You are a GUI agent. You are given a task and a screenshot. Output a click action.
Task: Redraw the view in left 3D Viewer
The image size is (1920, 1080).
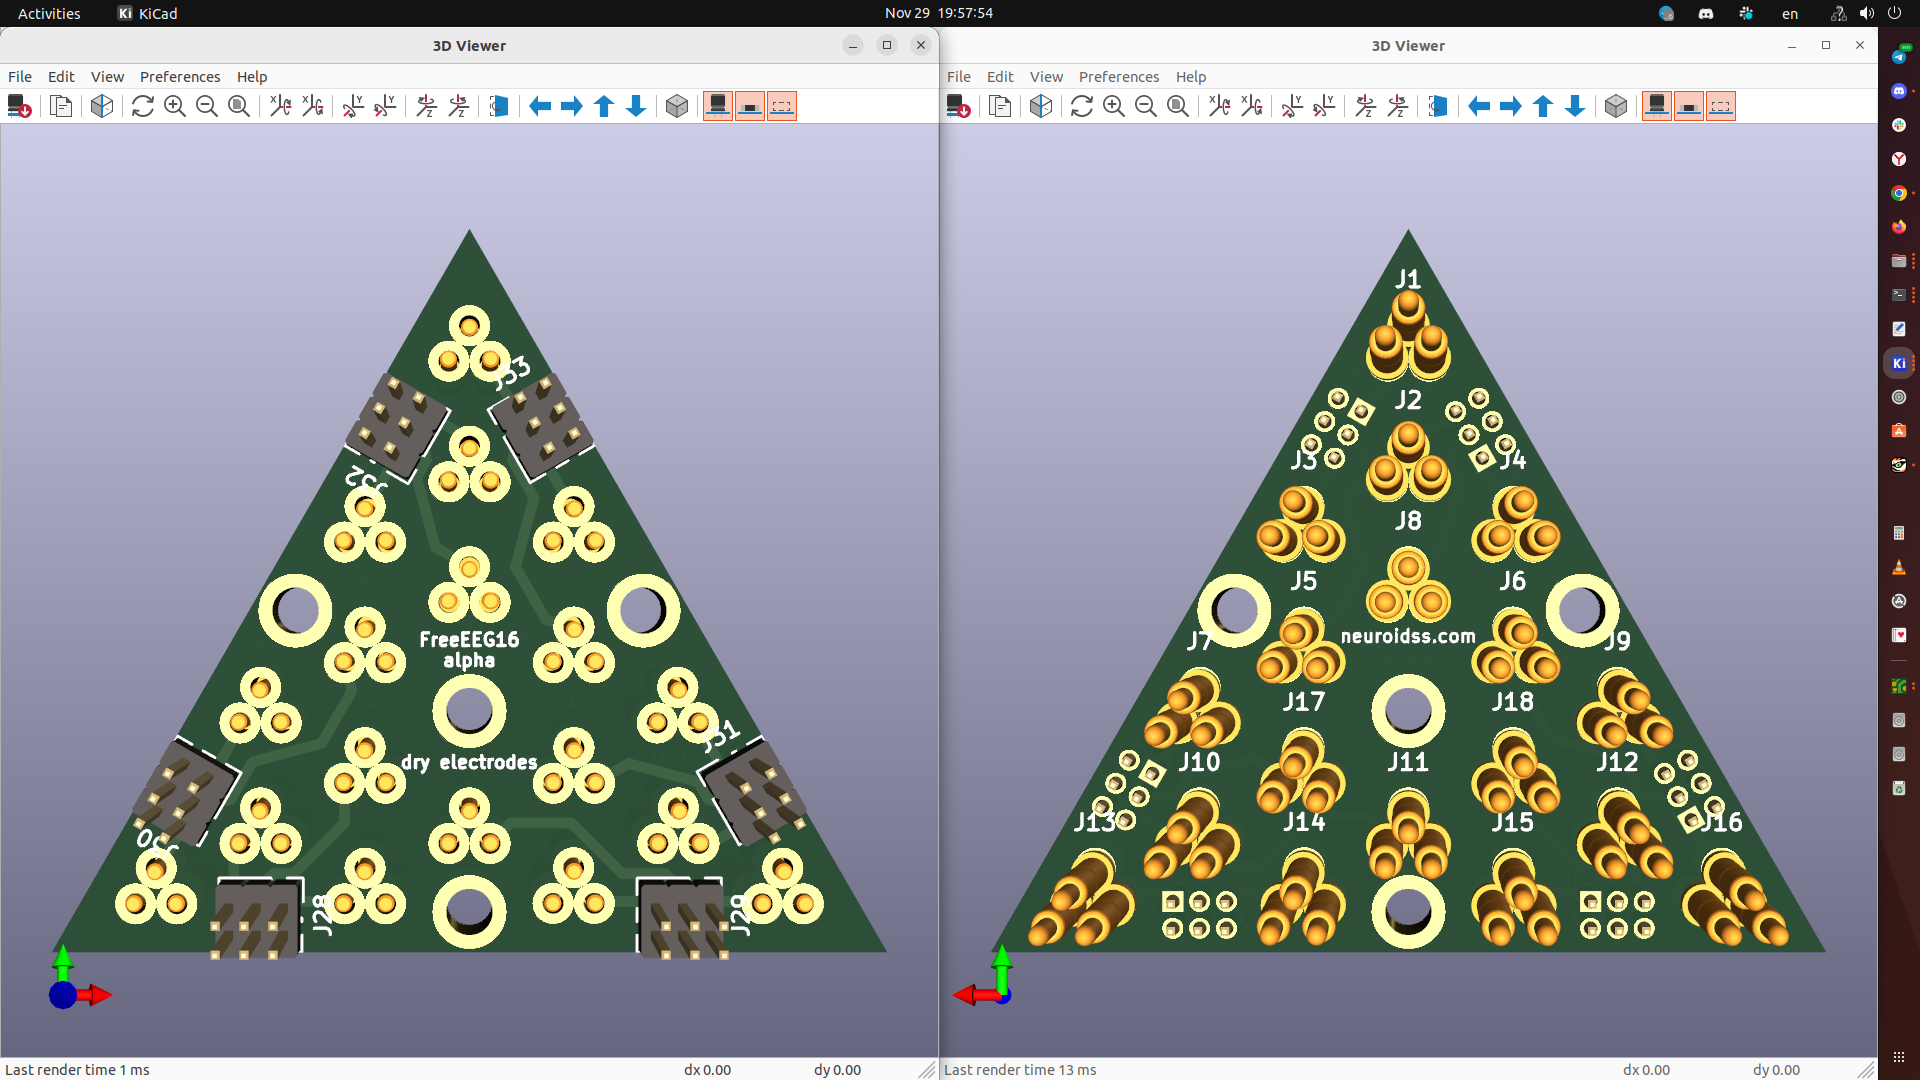click(x=143, y=106)
